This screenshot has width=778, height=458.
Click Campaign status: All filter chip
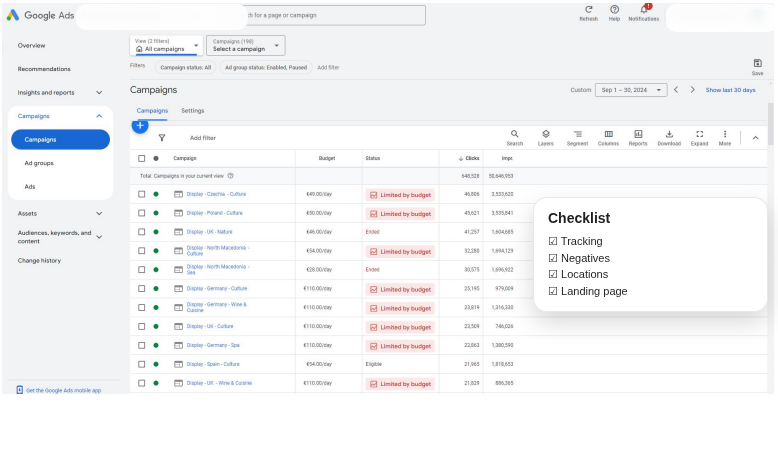186,67
